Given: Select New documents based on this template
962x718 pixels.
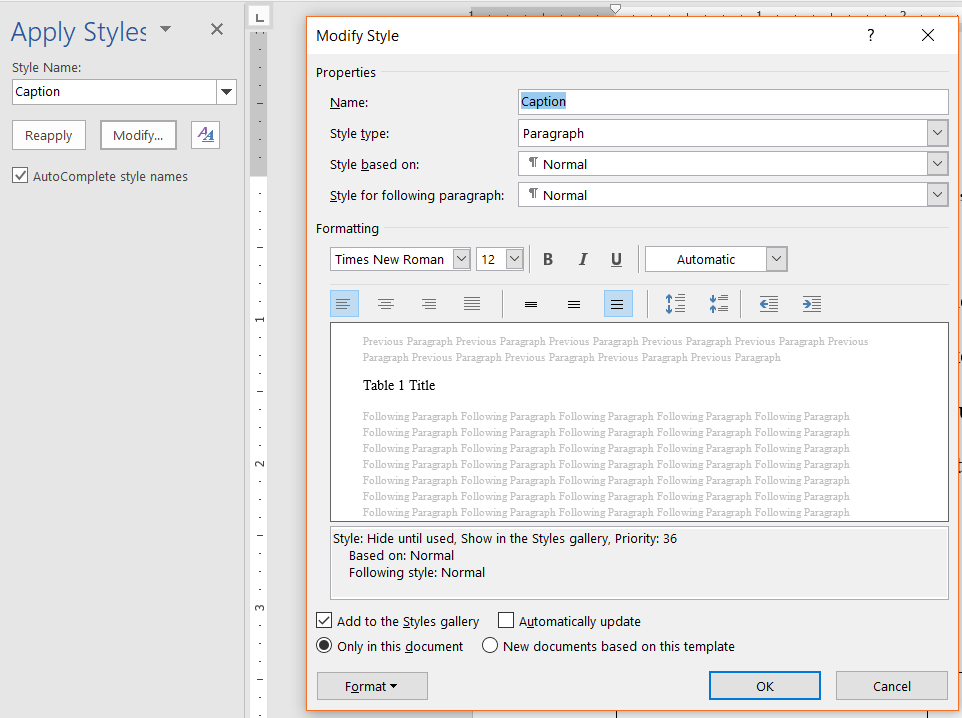Looking at the screenshot, I should tap(490, 646).
